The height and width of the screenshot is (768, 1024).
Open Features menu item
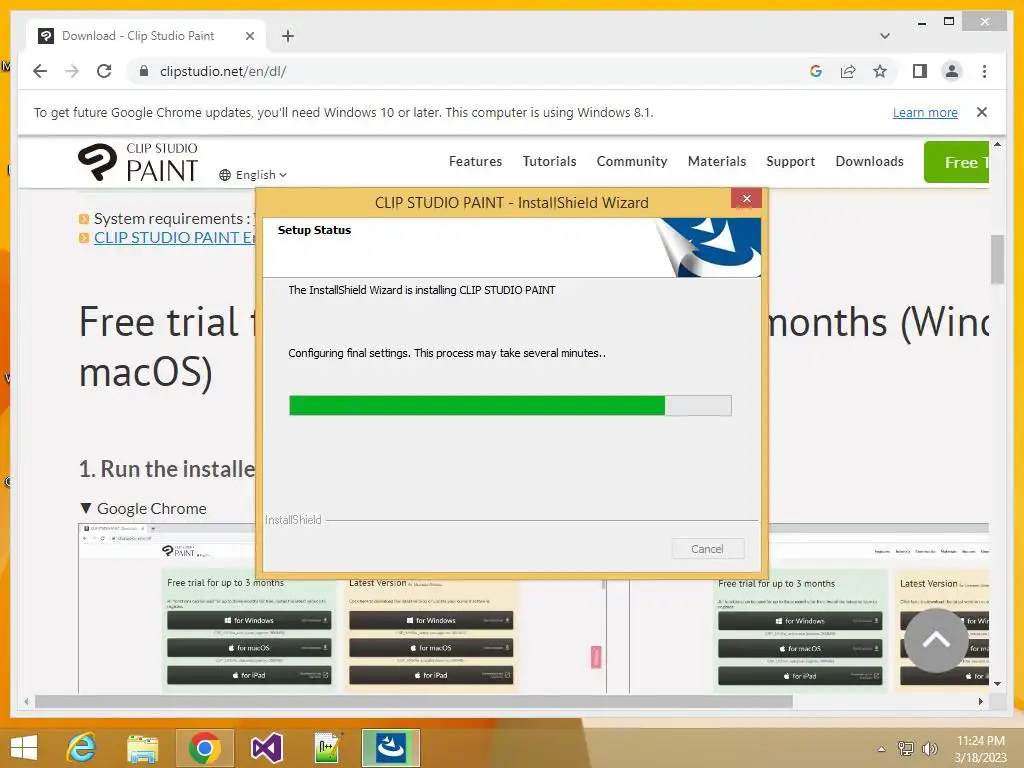click(475, 161)
